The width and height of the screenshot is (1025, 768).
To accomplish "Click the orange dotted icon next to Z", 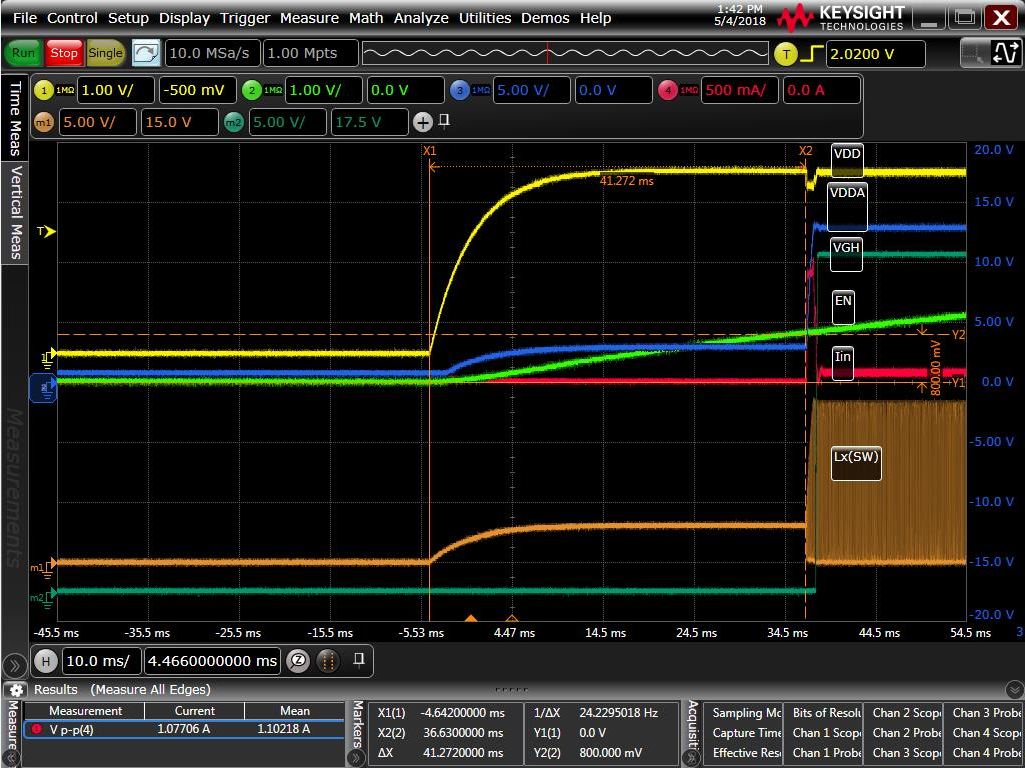I will click(328, 661).
